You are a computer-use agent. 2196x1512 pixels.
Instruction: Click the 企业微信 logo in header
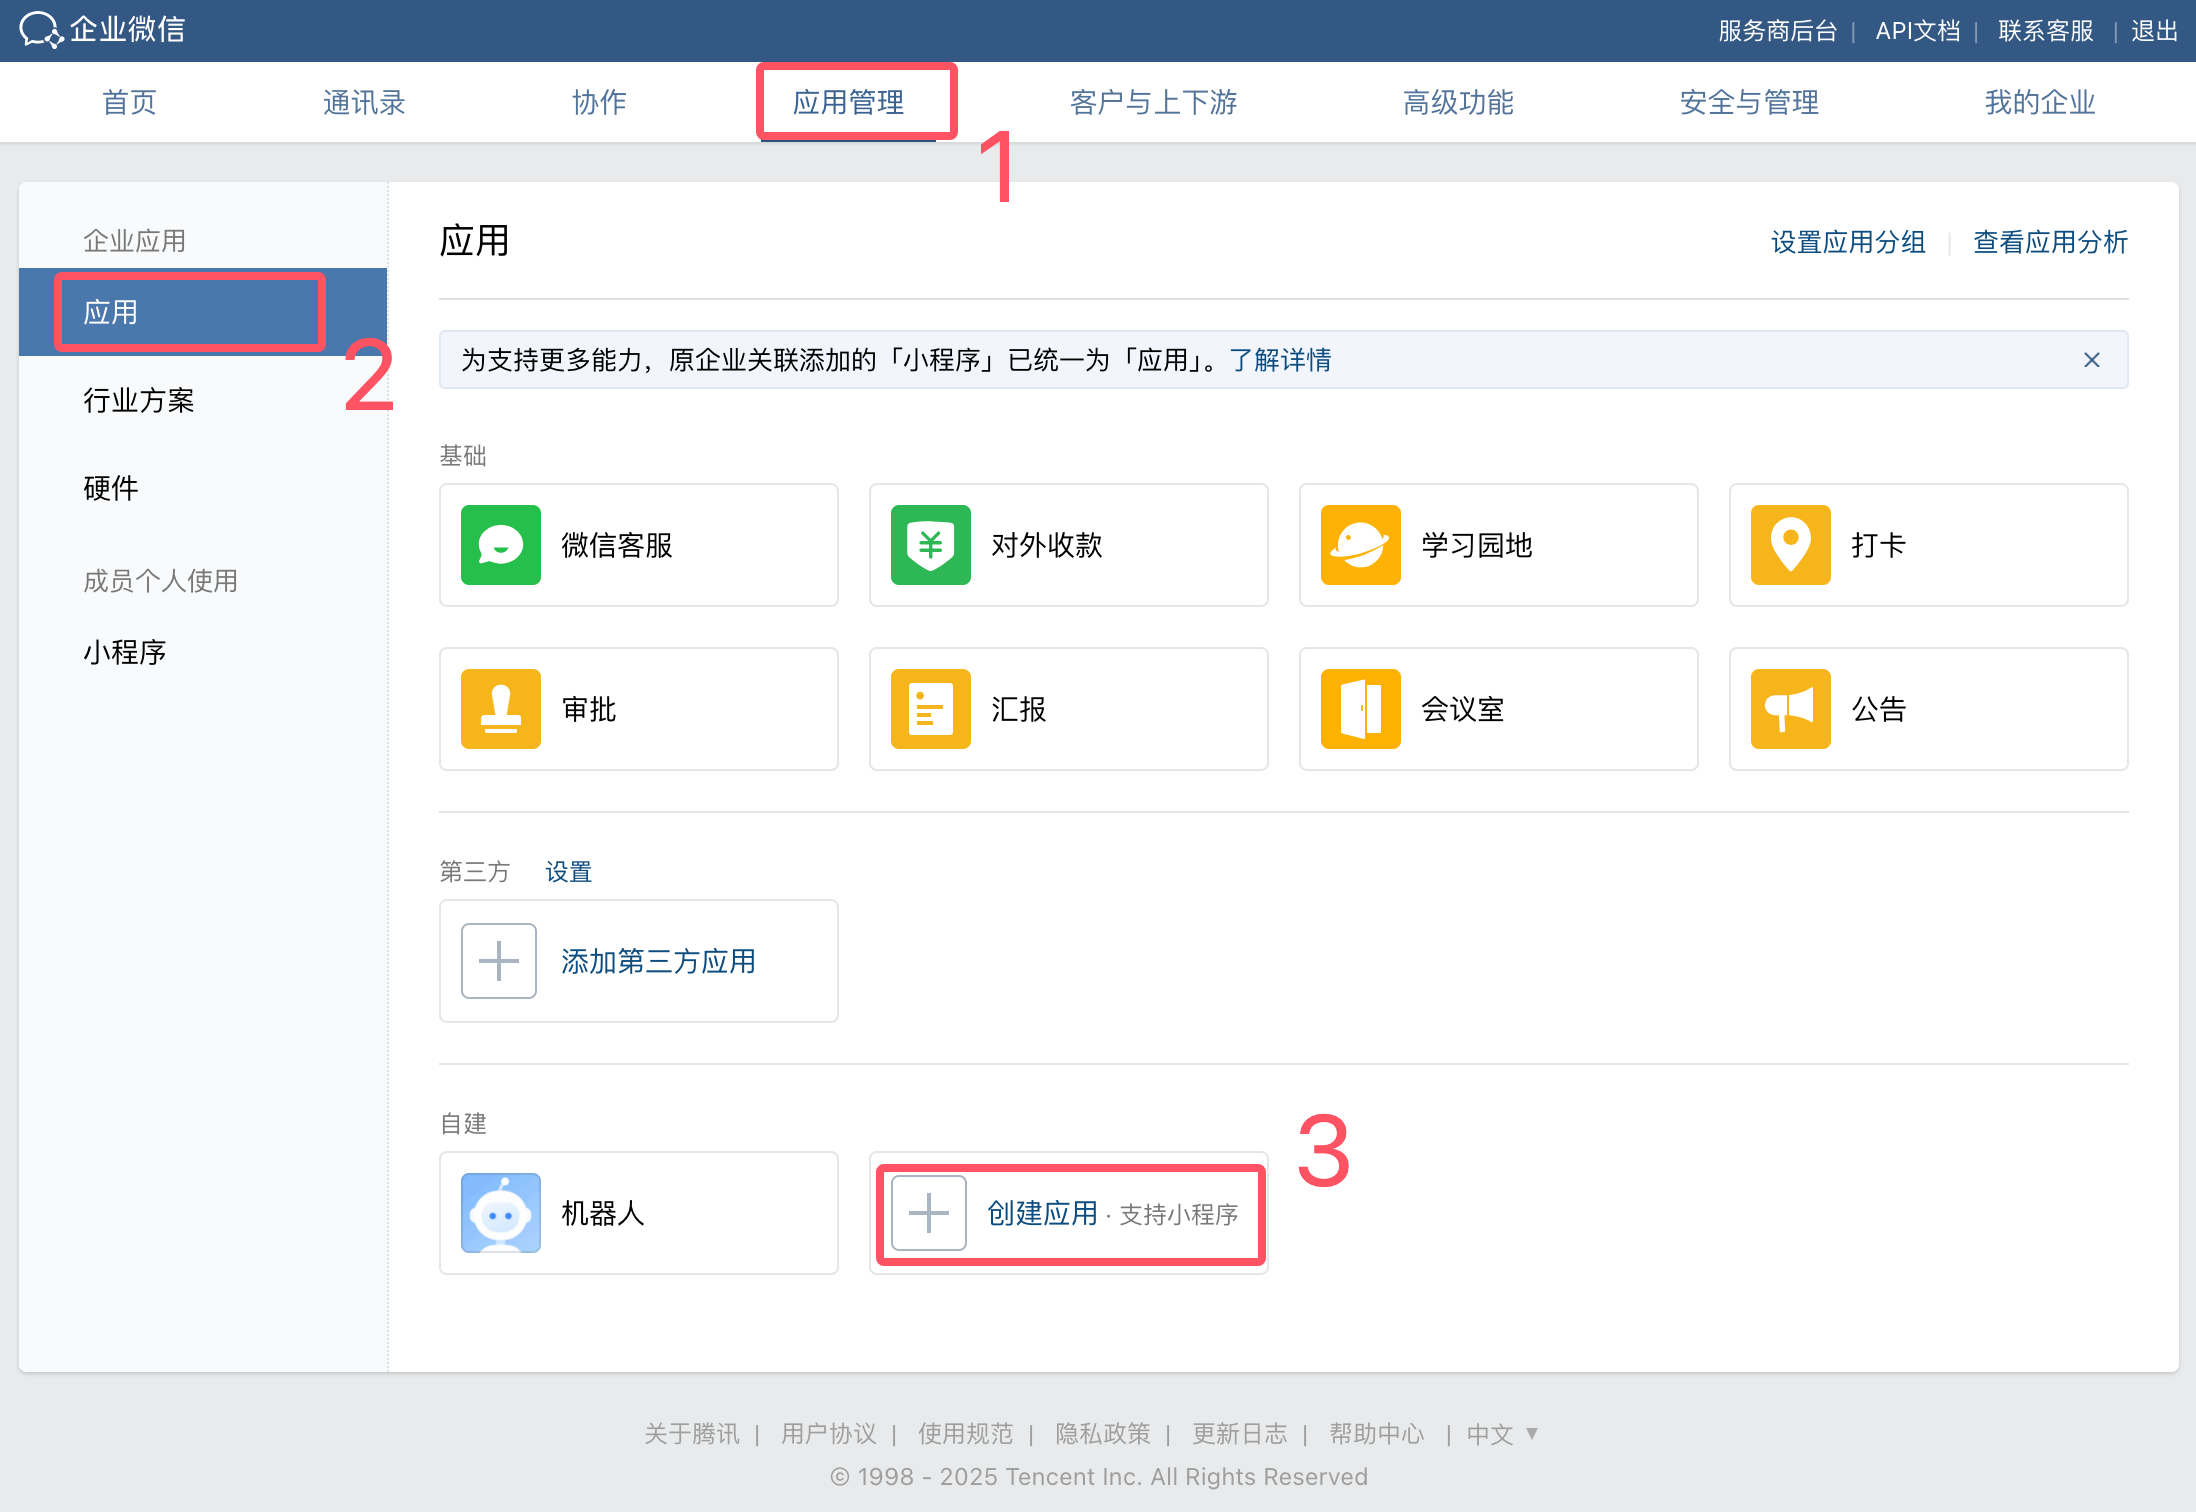pos(103,30)
